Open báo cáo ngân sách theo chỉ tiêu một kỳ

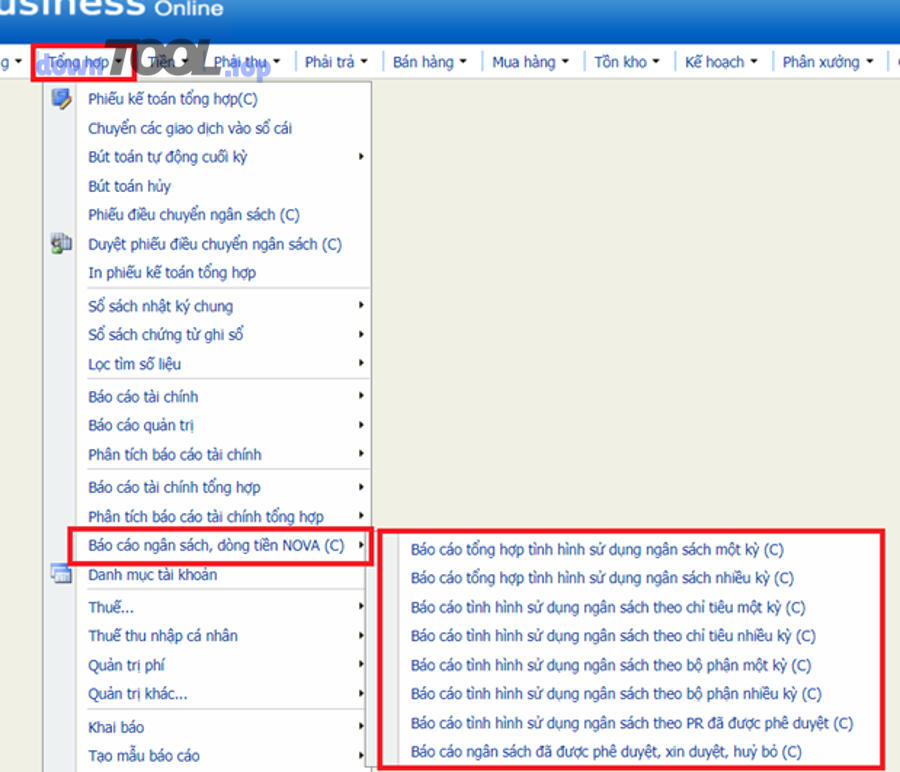pyautogui.click(x=608, y=607)
